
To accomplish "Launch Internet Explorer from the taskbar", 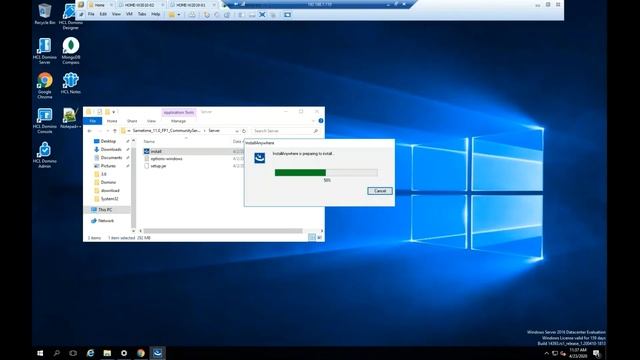I will [90, 353].
